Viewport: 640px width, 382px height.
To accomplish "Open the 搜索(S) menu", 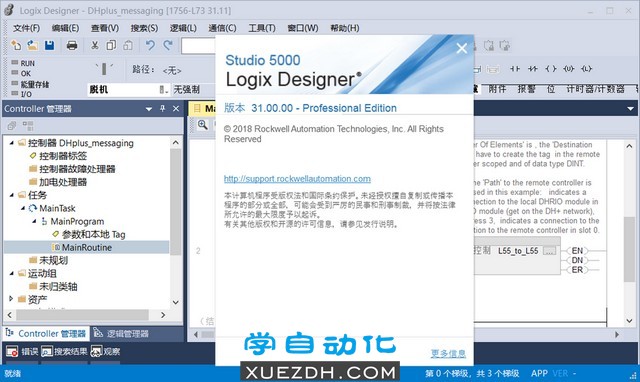I will 144,28.
